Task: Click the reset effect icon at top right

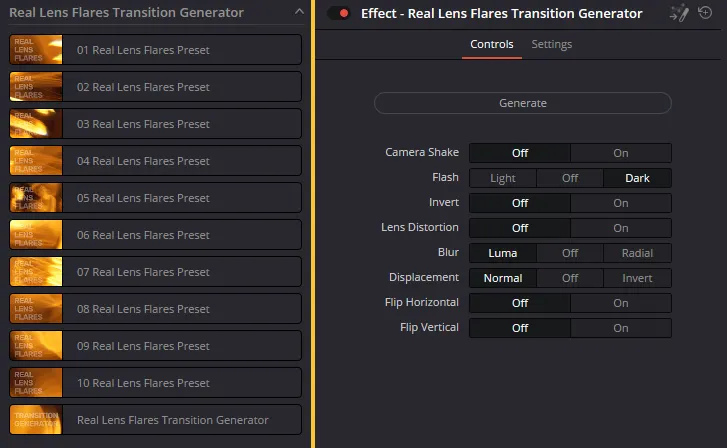Action: coord(705,13)
